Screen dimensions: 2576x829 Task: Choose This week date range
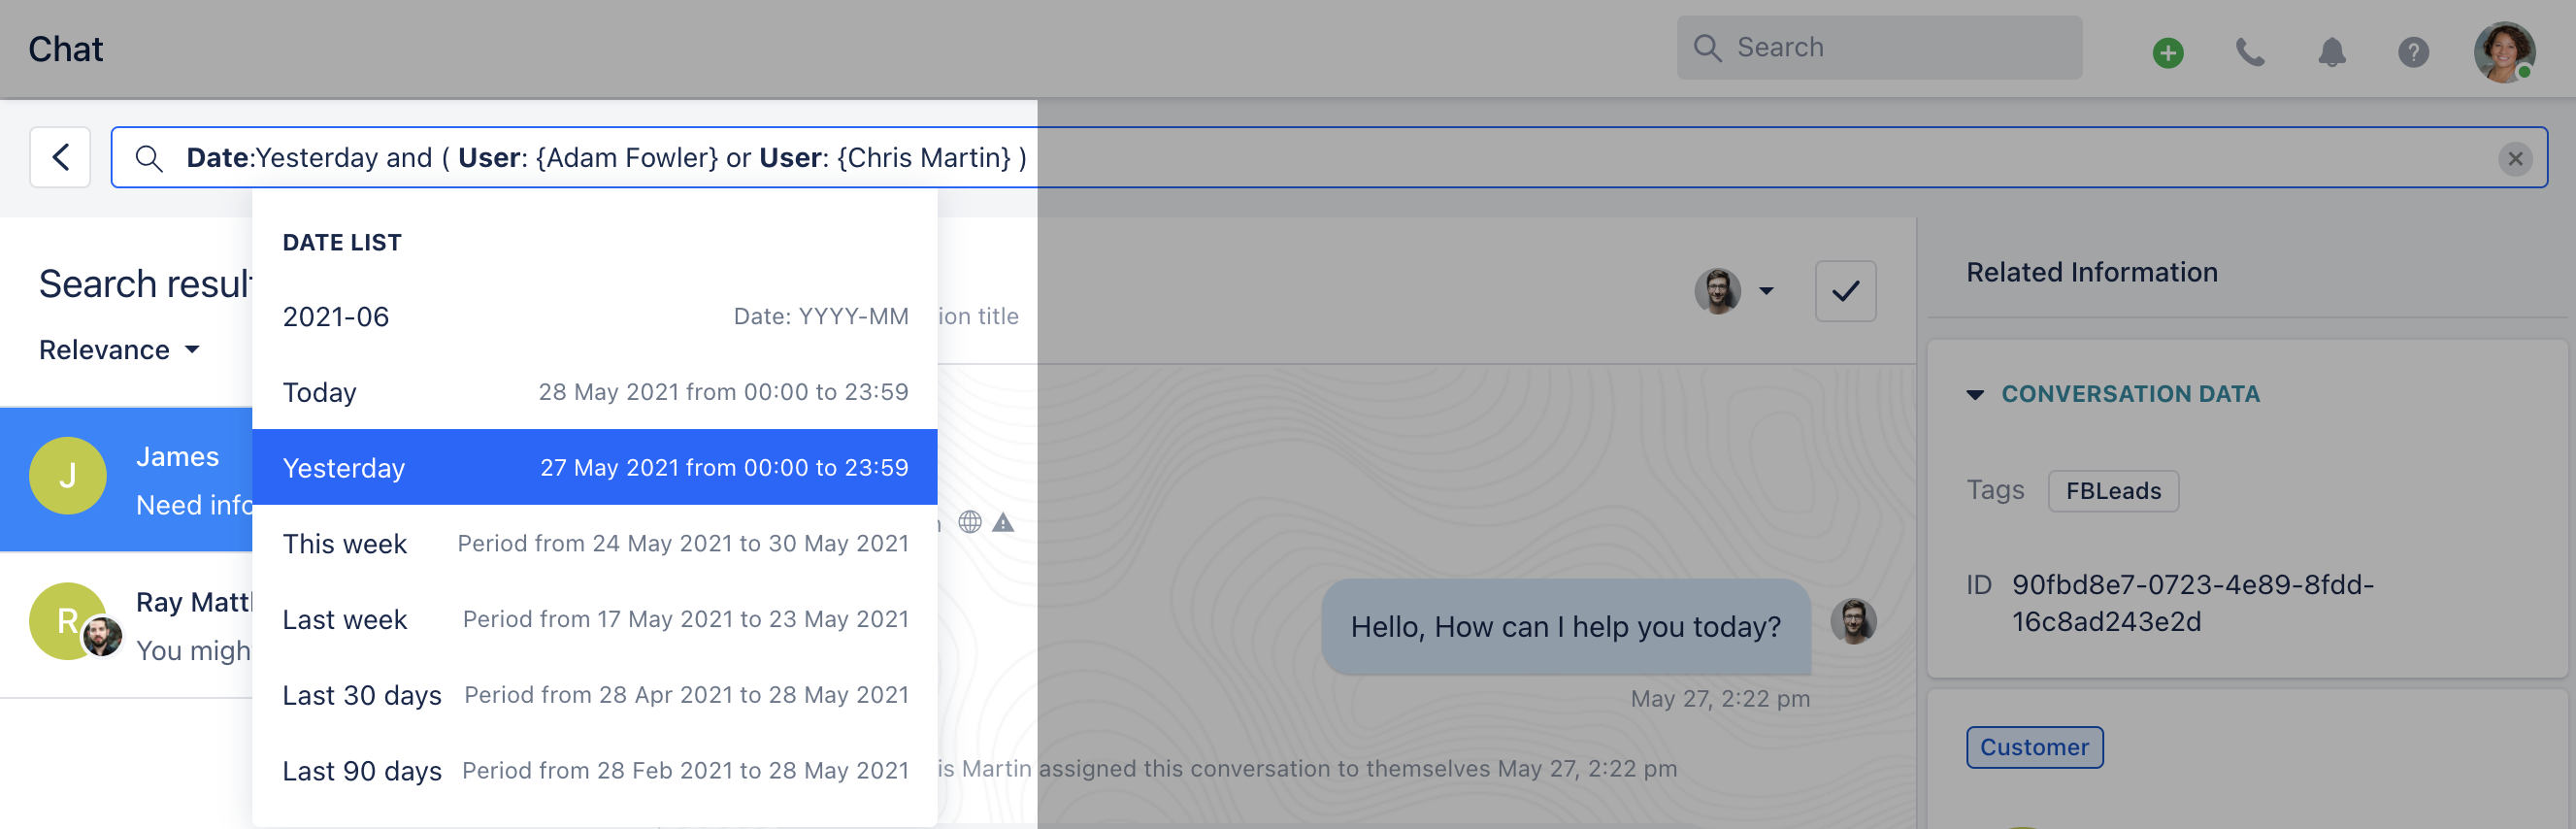[595, 543]
